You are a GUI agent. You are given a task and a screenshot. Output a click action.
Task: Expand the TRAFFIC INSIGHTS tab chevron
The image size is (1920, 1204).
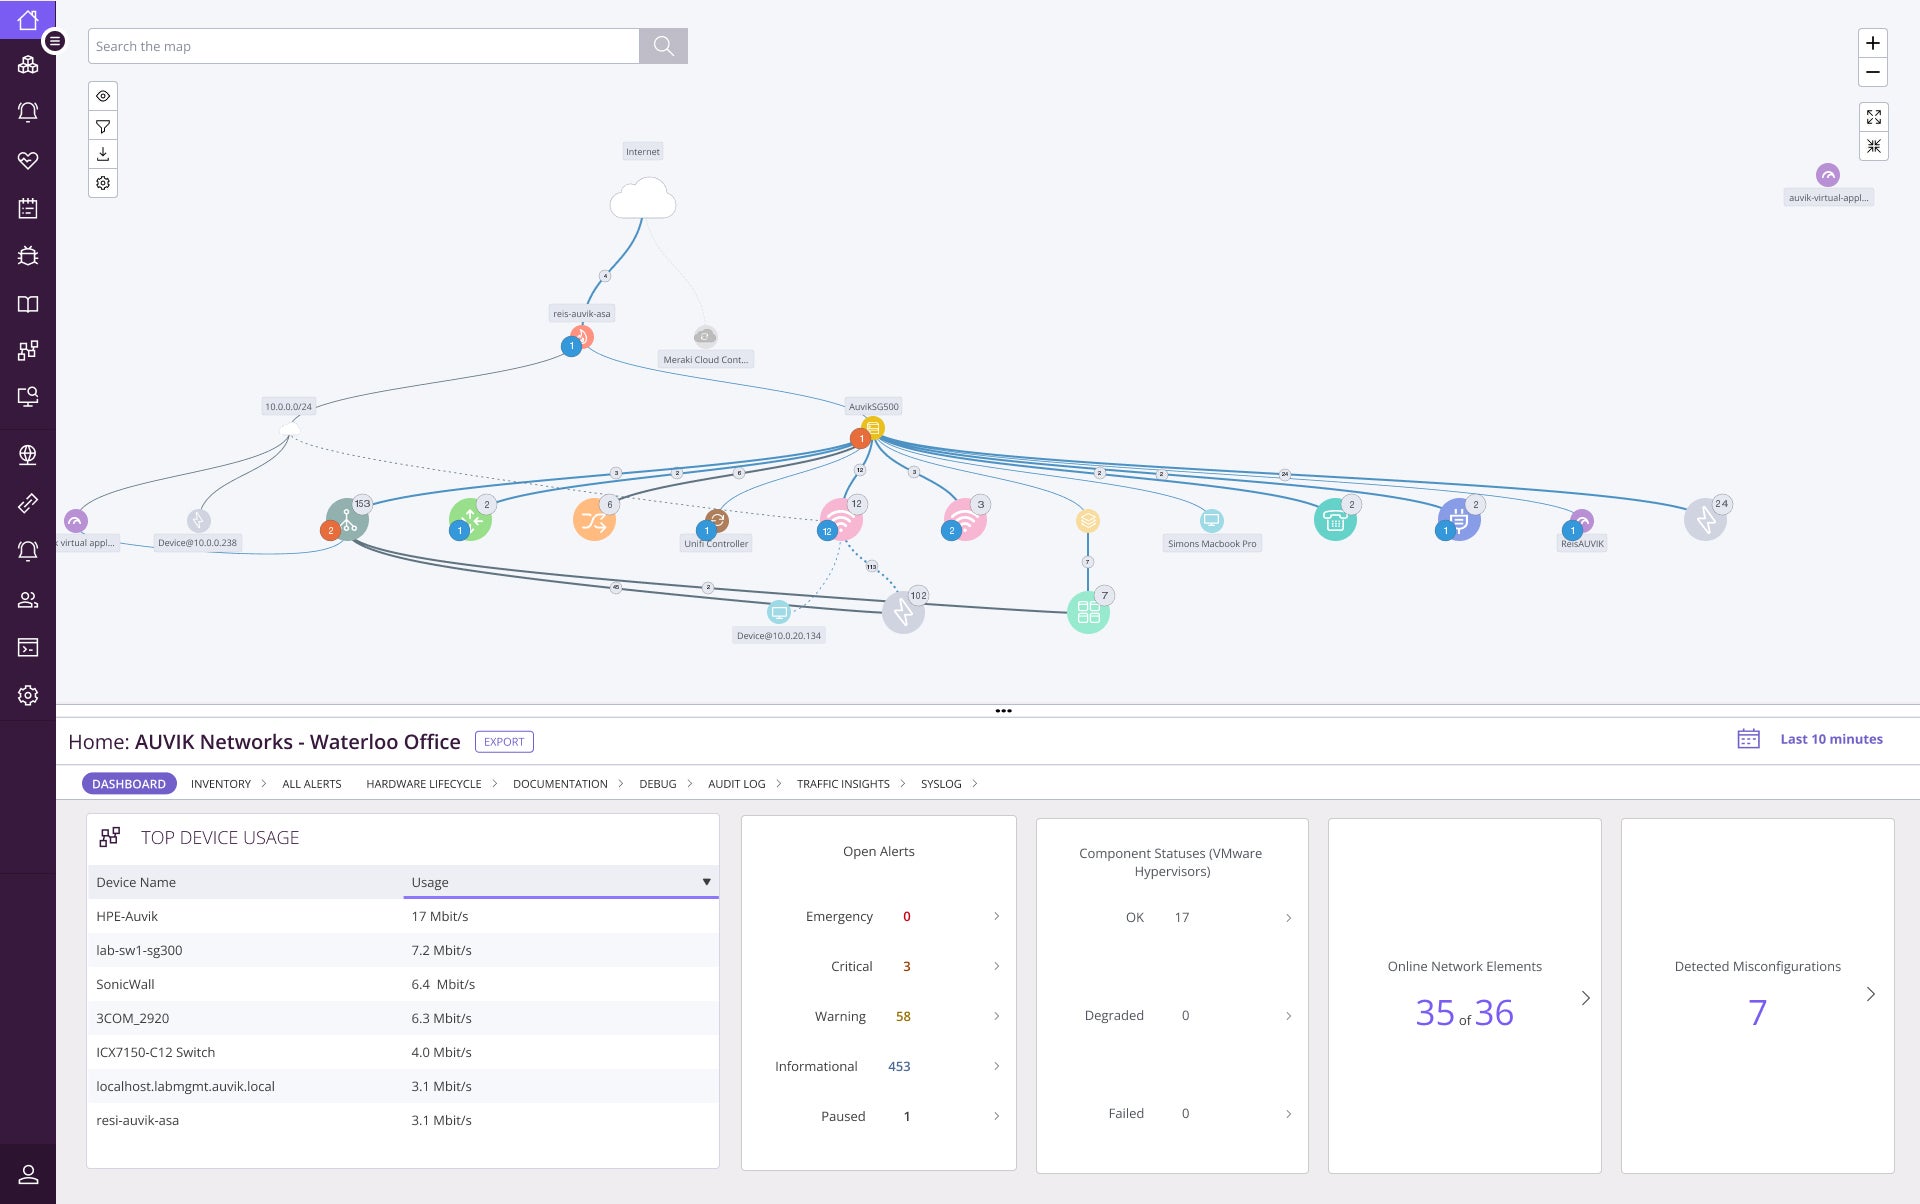[903, 784]
